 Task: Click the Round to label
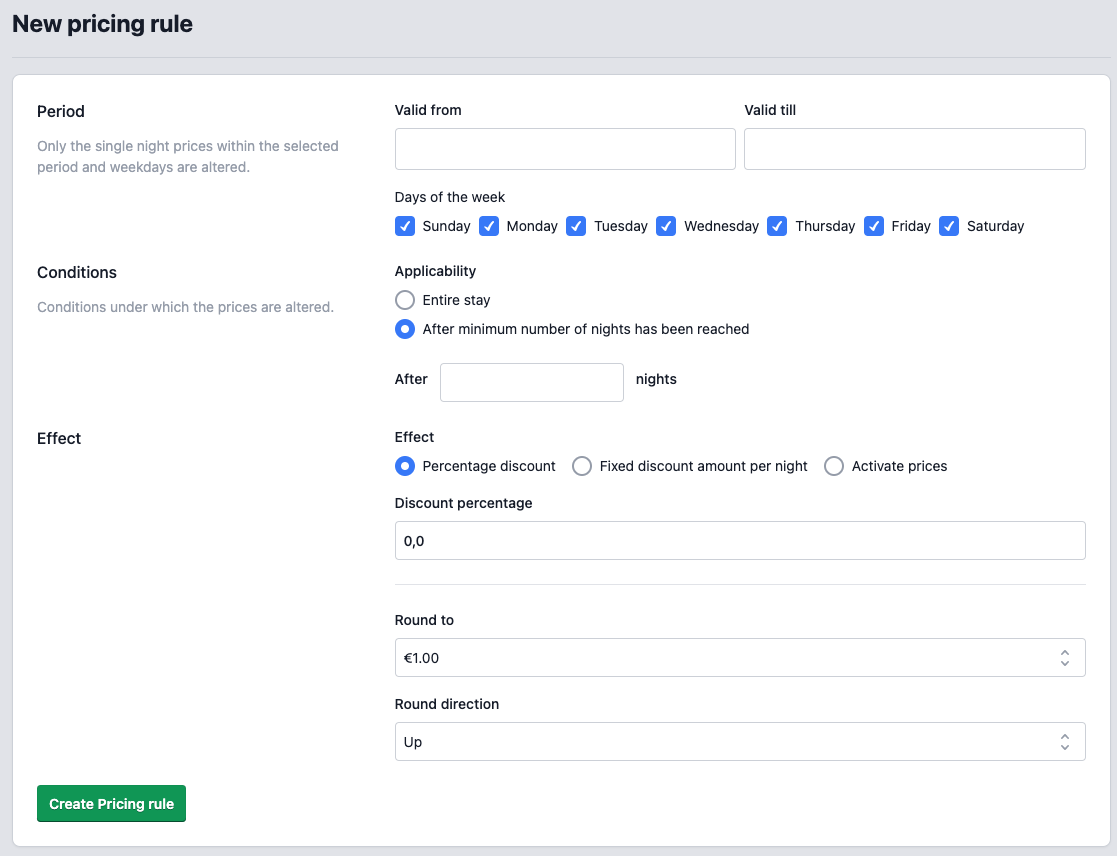[x=424, y=620]
